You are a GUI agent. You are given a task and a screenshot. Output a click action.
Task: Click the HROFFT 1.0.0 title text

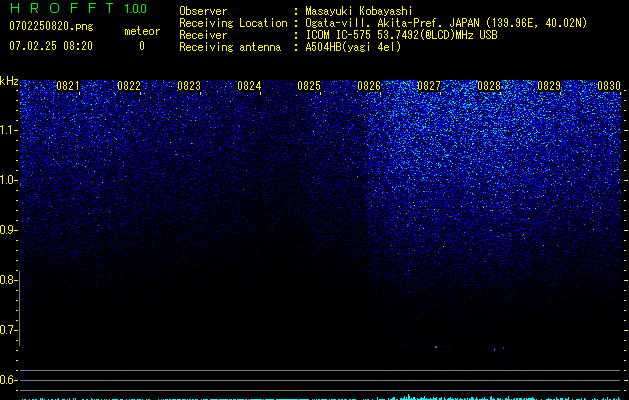tap(78, 8)
